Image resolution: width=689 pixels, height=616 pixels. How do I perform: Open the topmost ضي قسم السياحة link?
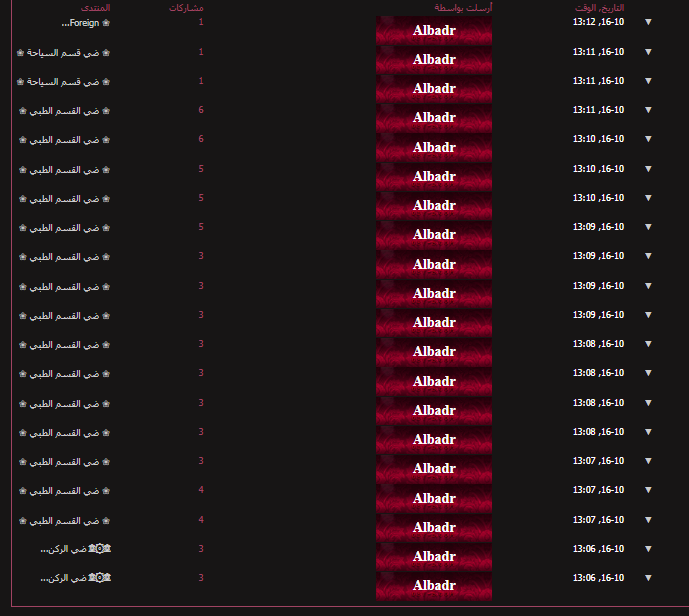(64, 52)
